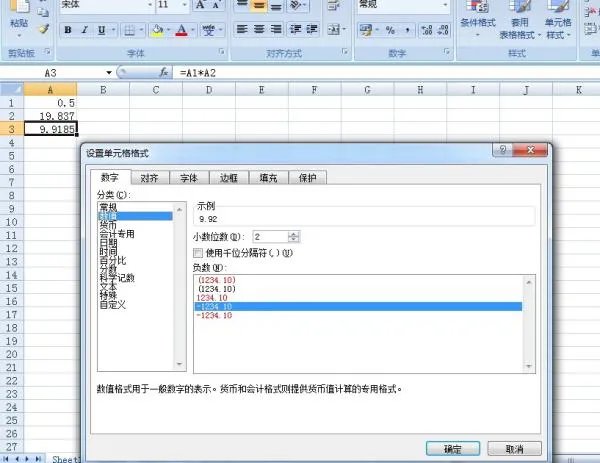This screenshot has height=463, width=600.
Task: Decrease indent in alignment group
Action: pyautogui.click(x=295, y=29)
